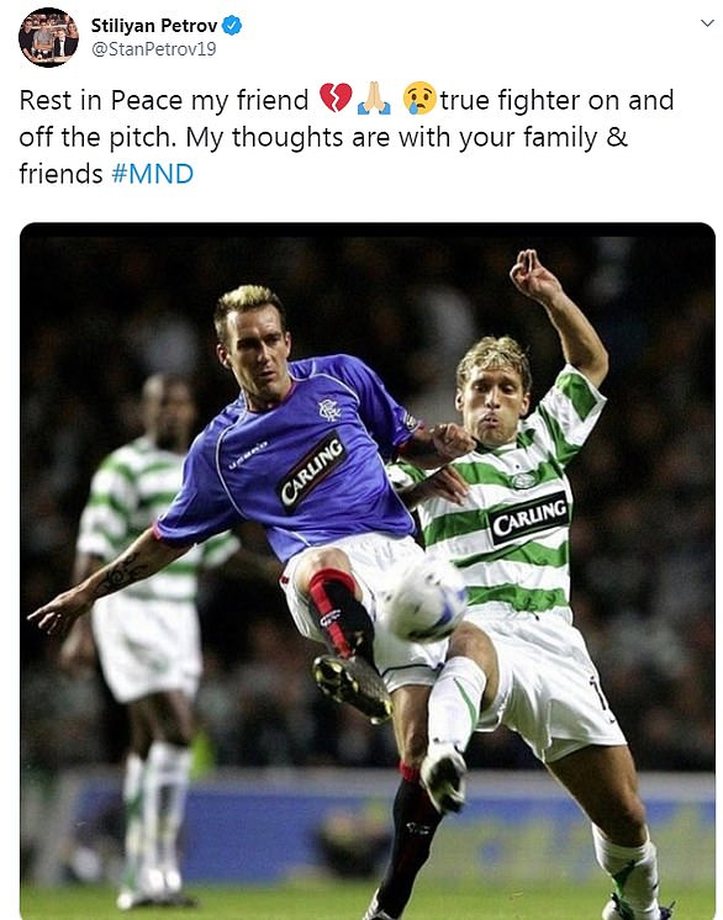The width and height of the screenshot is (723, 920).
Task: Click the word 'friends' before the hashtag
Action: (61, 174)
